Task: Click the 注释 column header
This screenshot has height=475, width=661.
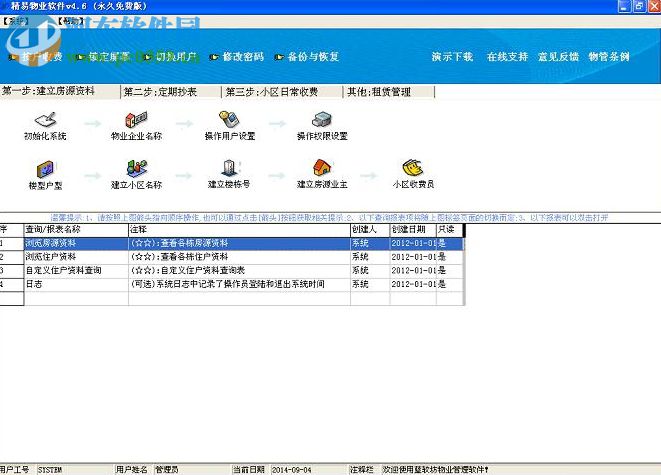Action: pyautogui.click(x=239, y=230)
